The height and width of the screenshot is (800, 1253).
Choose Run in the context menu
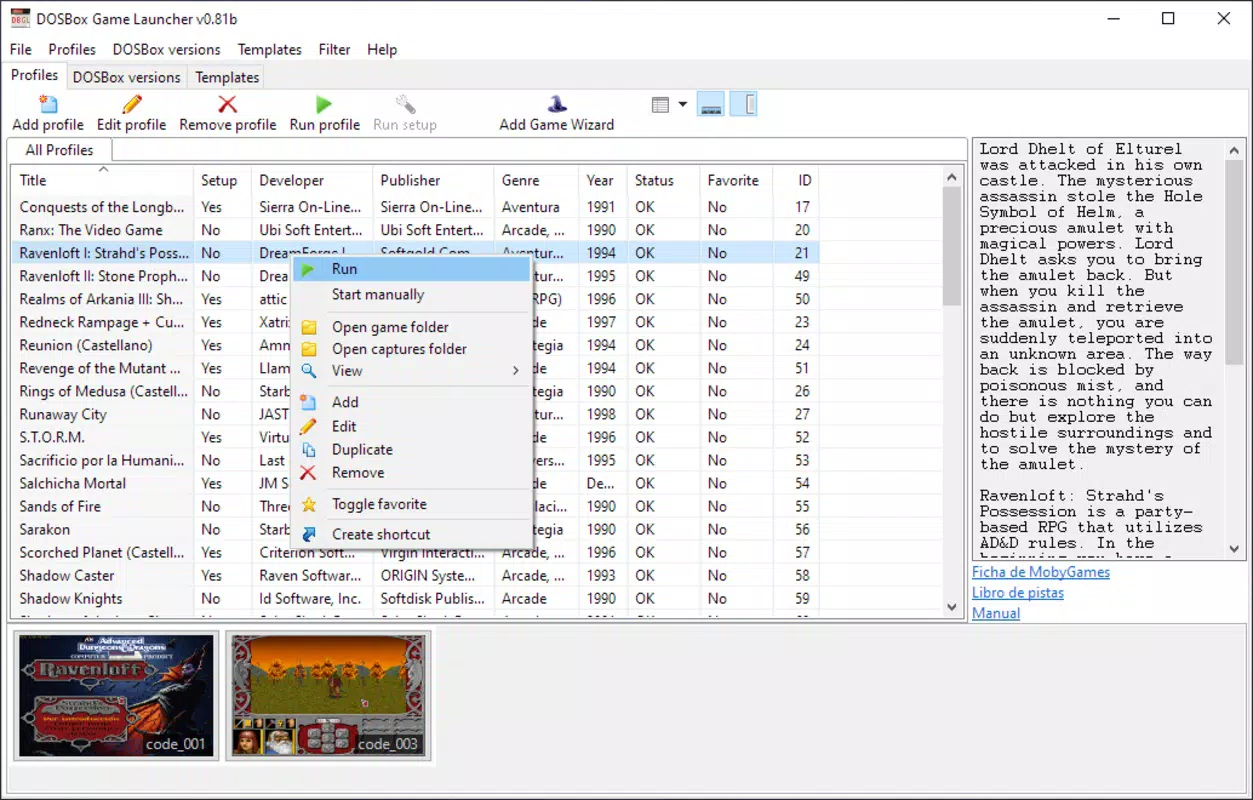[411, 269]
